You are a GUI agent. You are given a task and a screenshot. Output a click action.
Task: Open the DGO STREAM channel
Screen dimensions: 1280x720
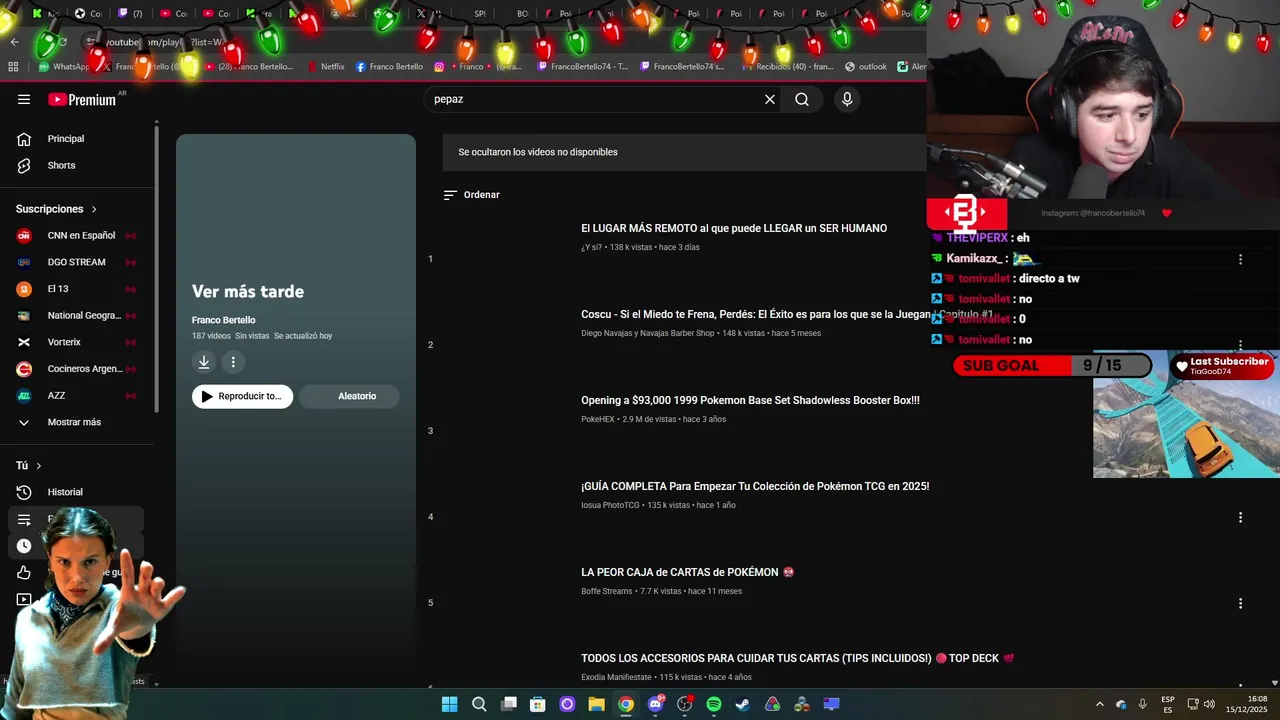(76, 262)
